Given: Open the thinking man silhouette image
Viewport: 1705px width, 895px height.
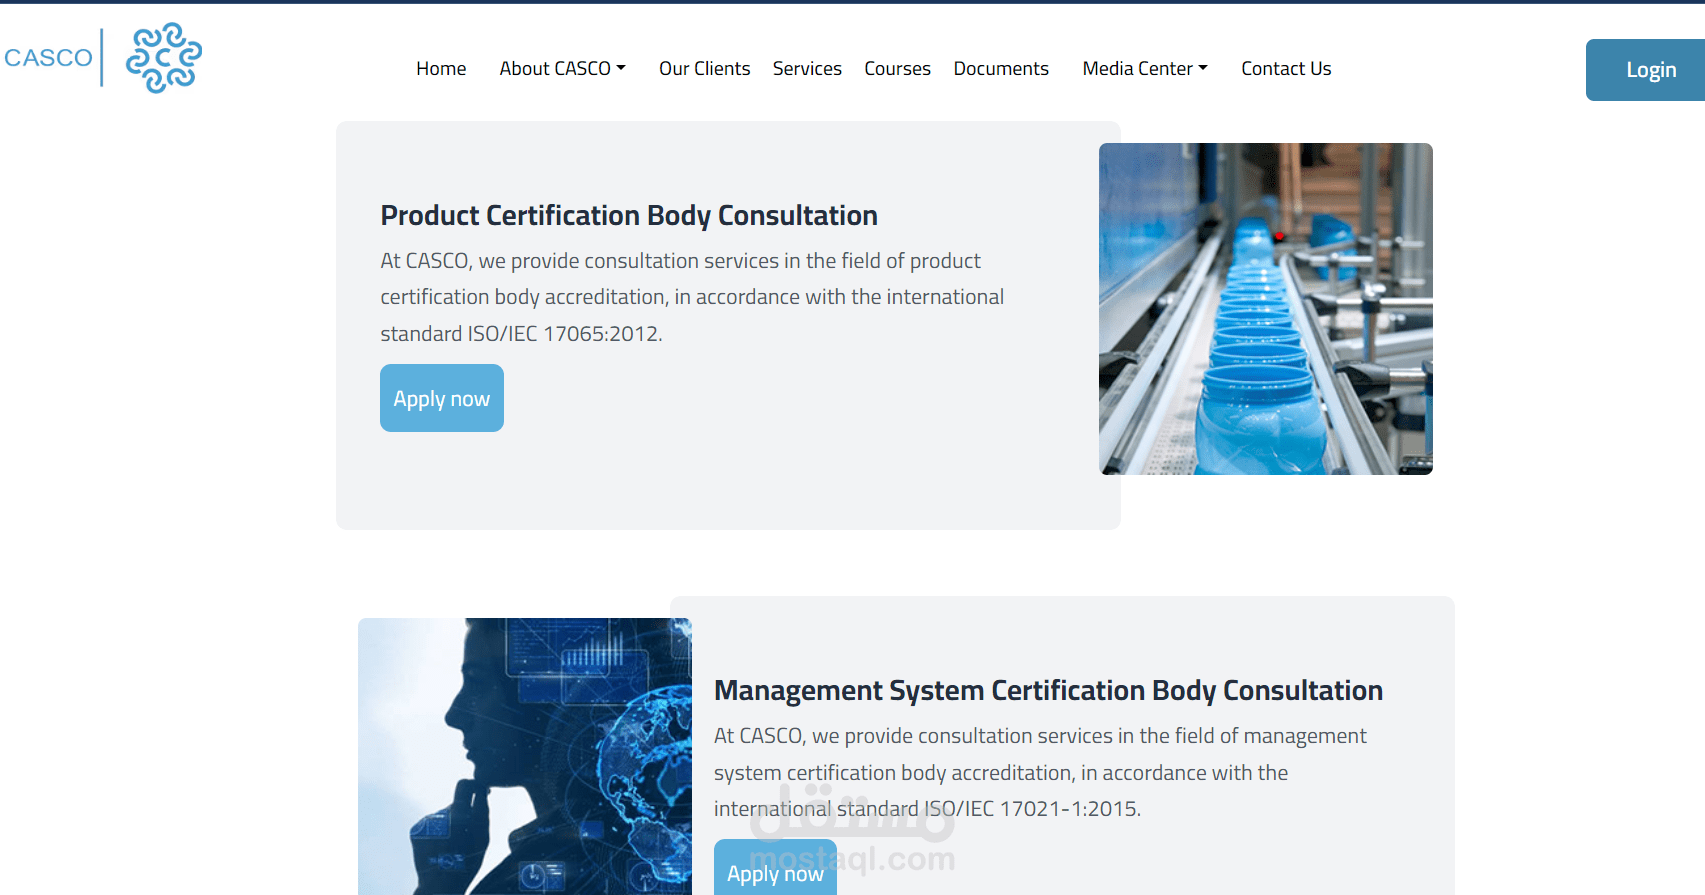Looking at the screenshot, I should [525, 756].
